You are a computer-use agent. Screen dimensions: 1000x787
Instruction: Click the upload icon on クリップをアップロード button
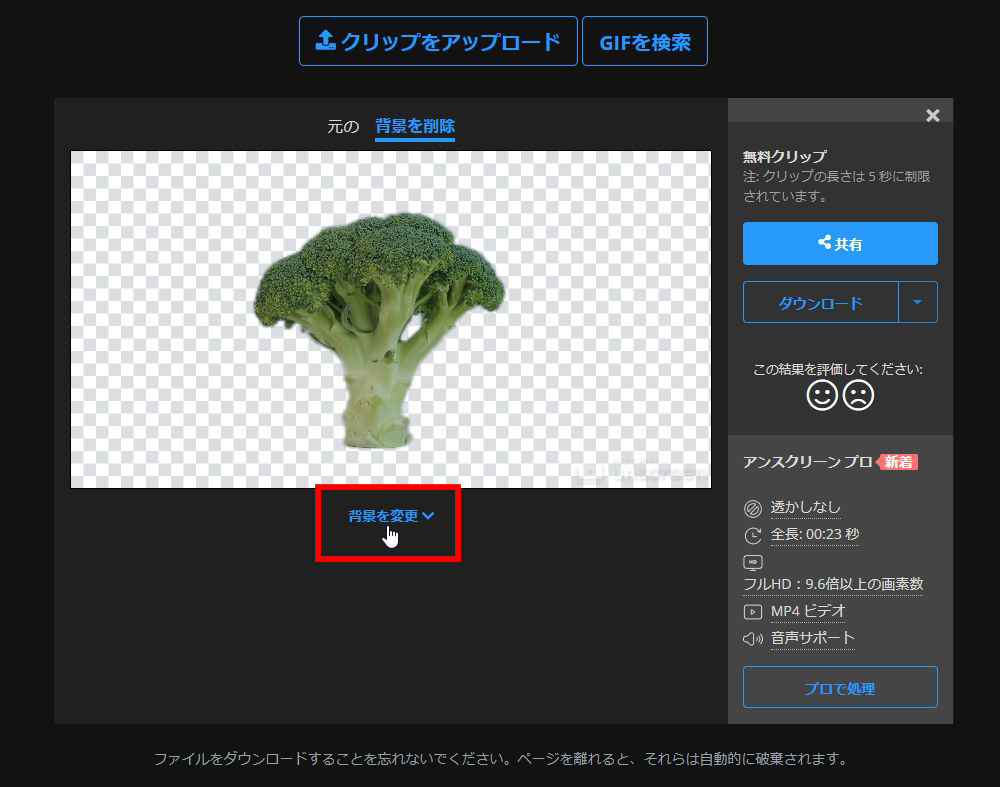click(325, 40)
